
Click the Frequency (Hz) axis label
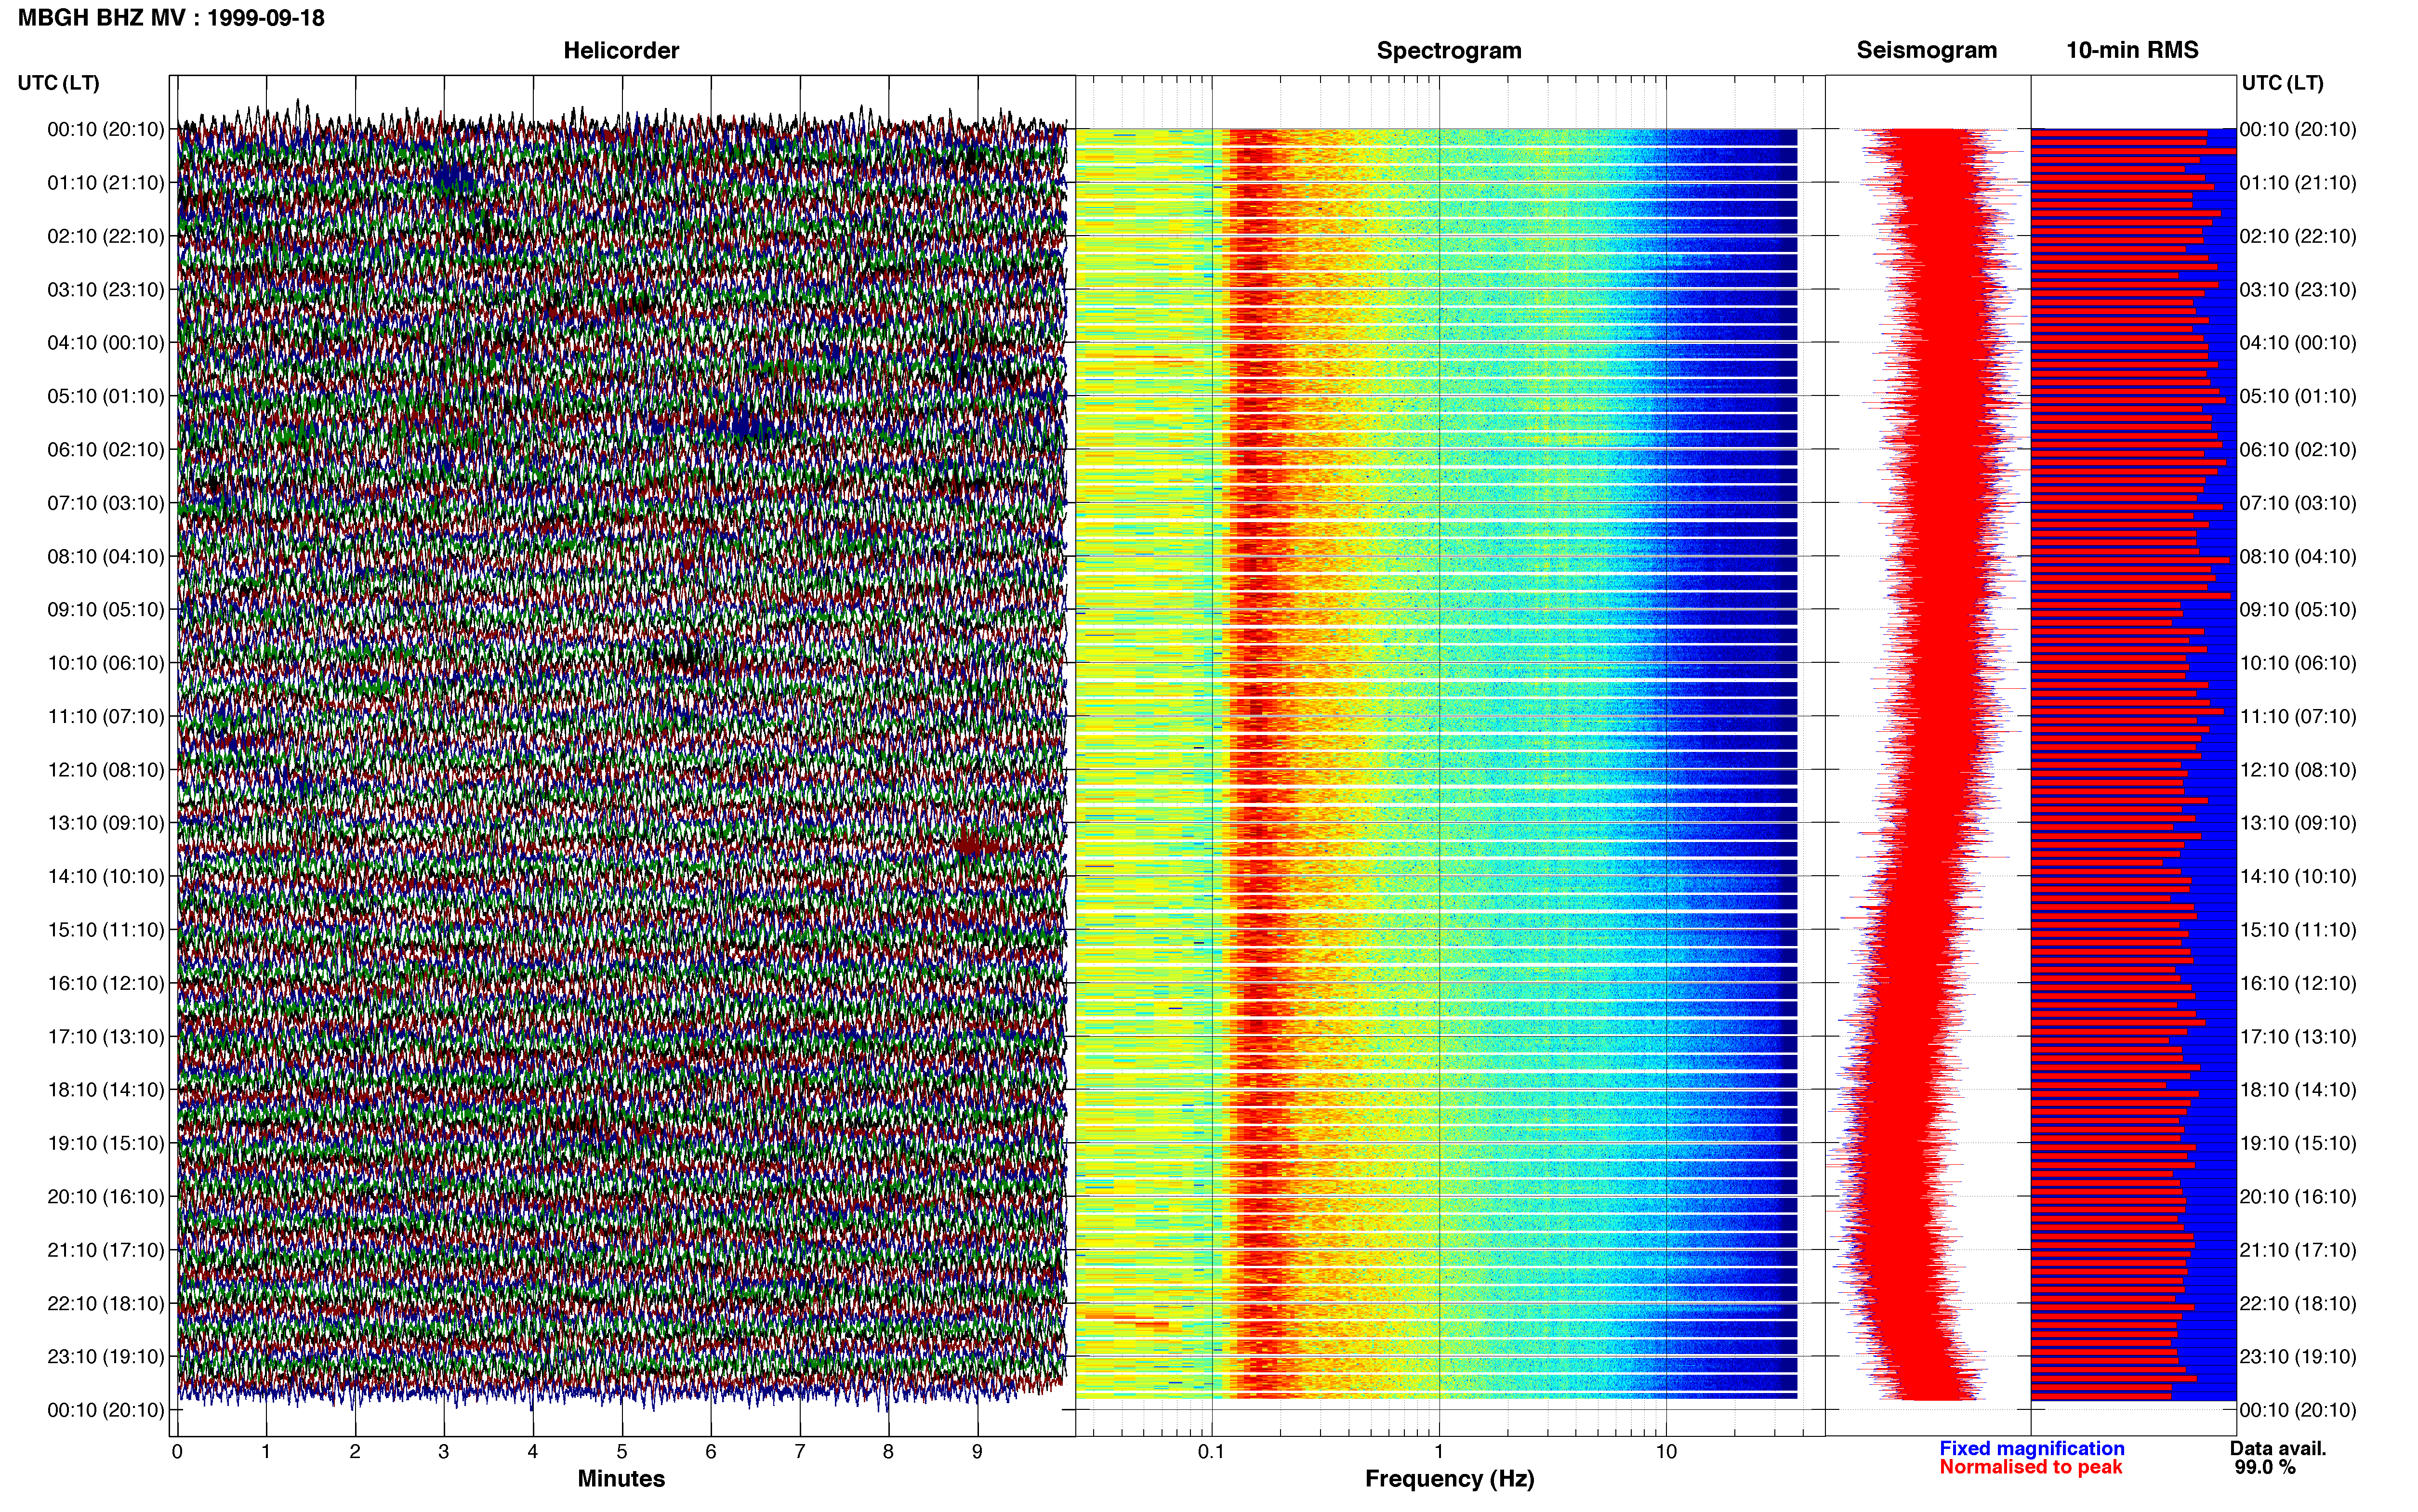1449,1479
